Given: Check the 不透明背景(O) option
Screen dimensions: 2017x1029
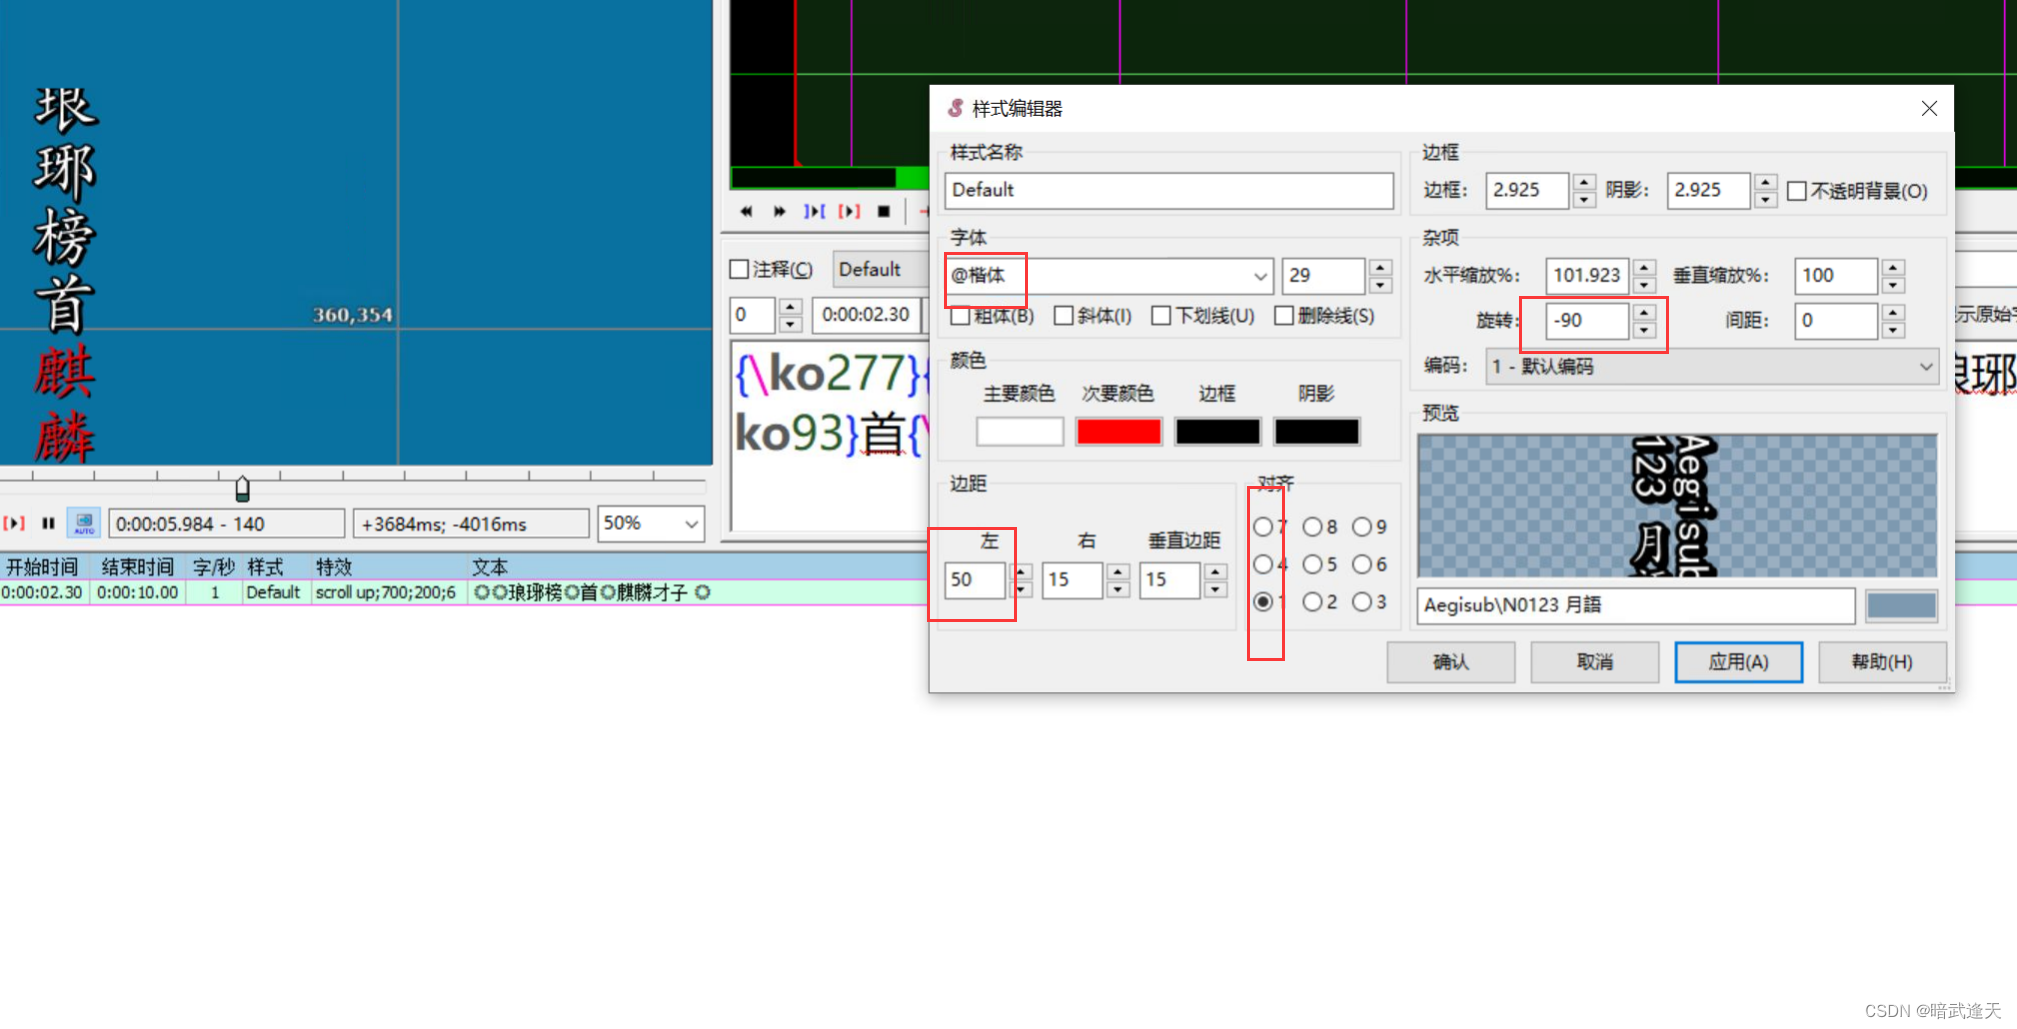Looking at the screenshot, I should 1796,190.
